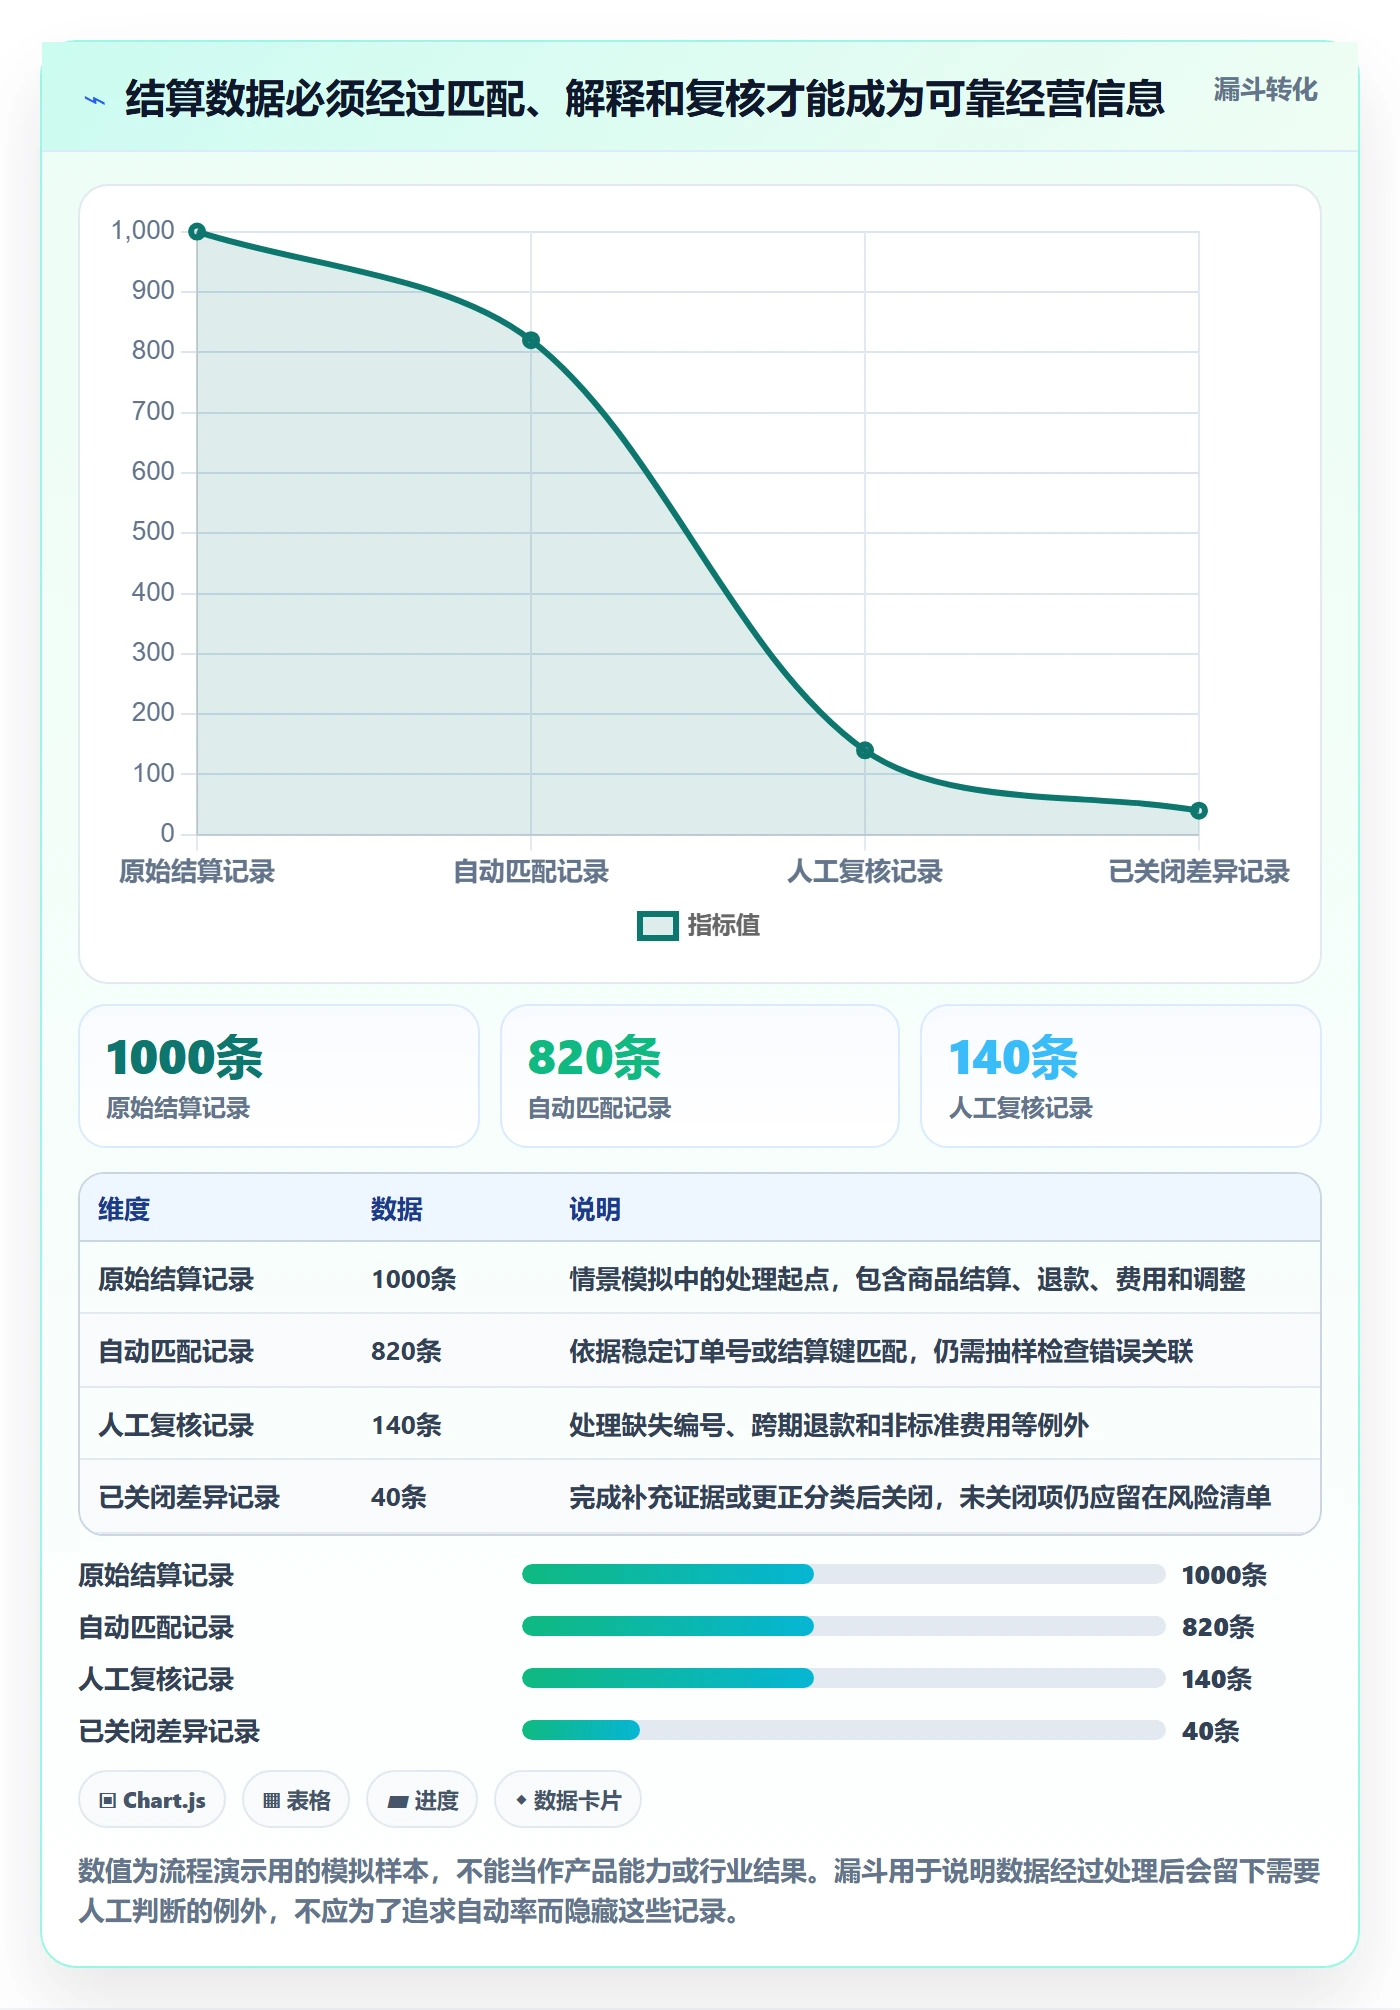Select the chart point for 原始结算记录
The image size is (1400, 2010).
[x=197, y=232]
